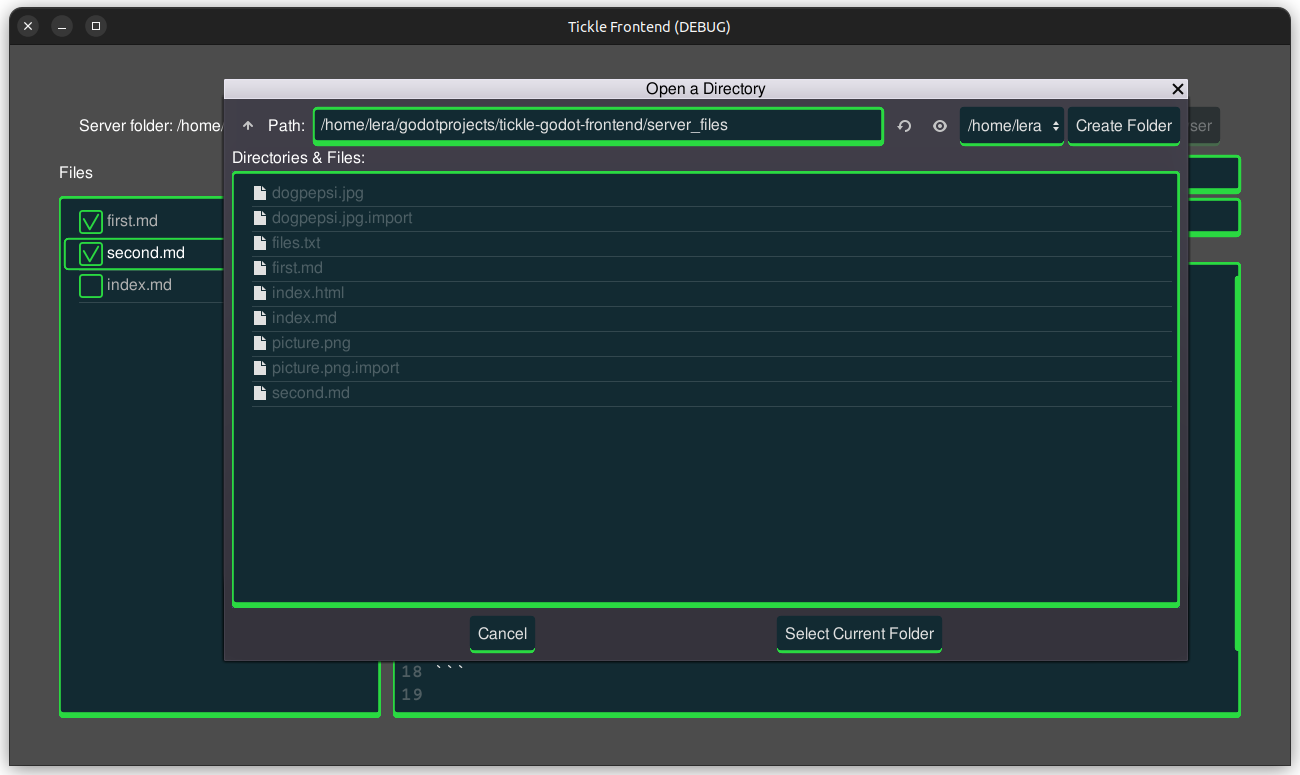Select second.md in the directory list
This screenshot has height=775, width=1300.
click(x=311, y=393)
